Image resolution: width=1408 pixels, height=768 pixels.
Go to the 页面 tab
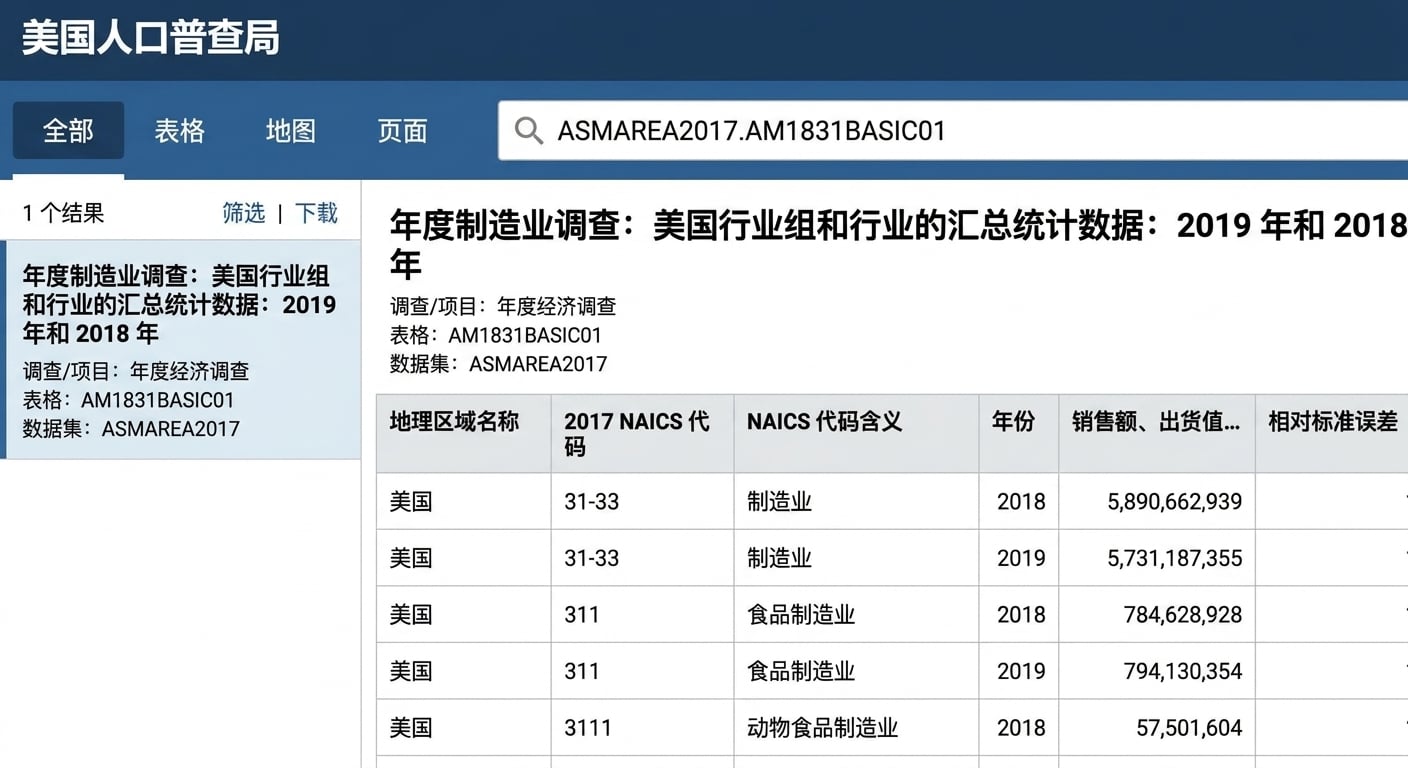[403, 130]
